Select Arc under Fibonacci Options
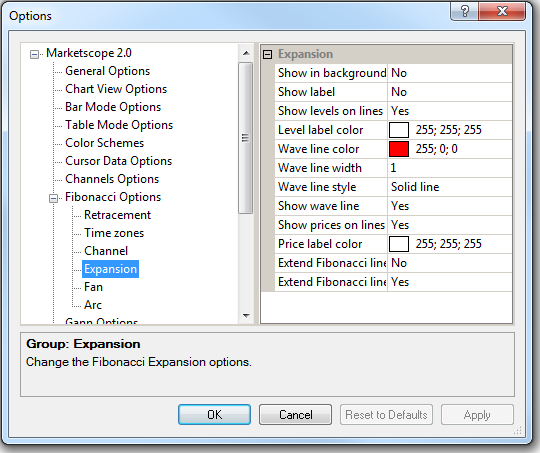 point(93,305)
